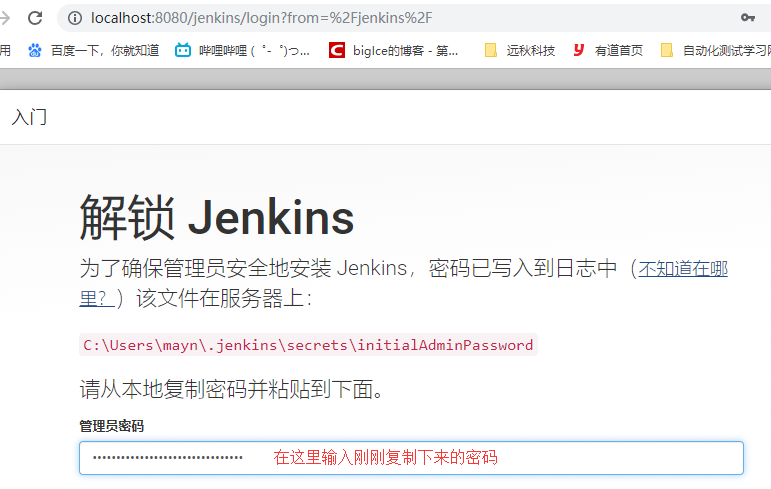
Task: Focus the 管理员密码 password field
Action: point(411,458)
